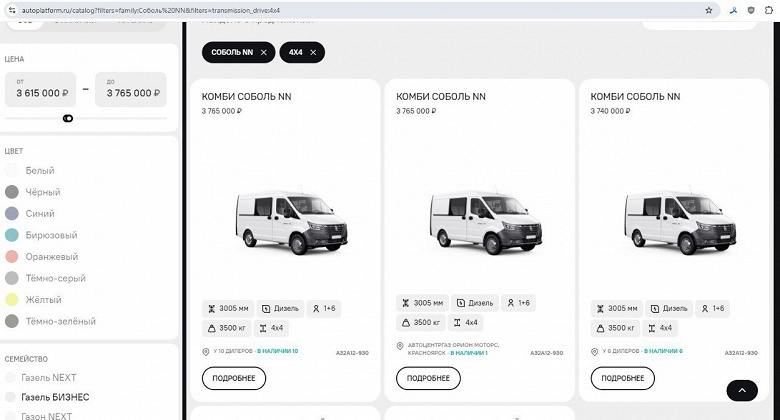Open ПОДРОБНЕЕ on the 3 740 000 ₽ card
This screenshot has width=780, height=420.
(x=622, y=378)
